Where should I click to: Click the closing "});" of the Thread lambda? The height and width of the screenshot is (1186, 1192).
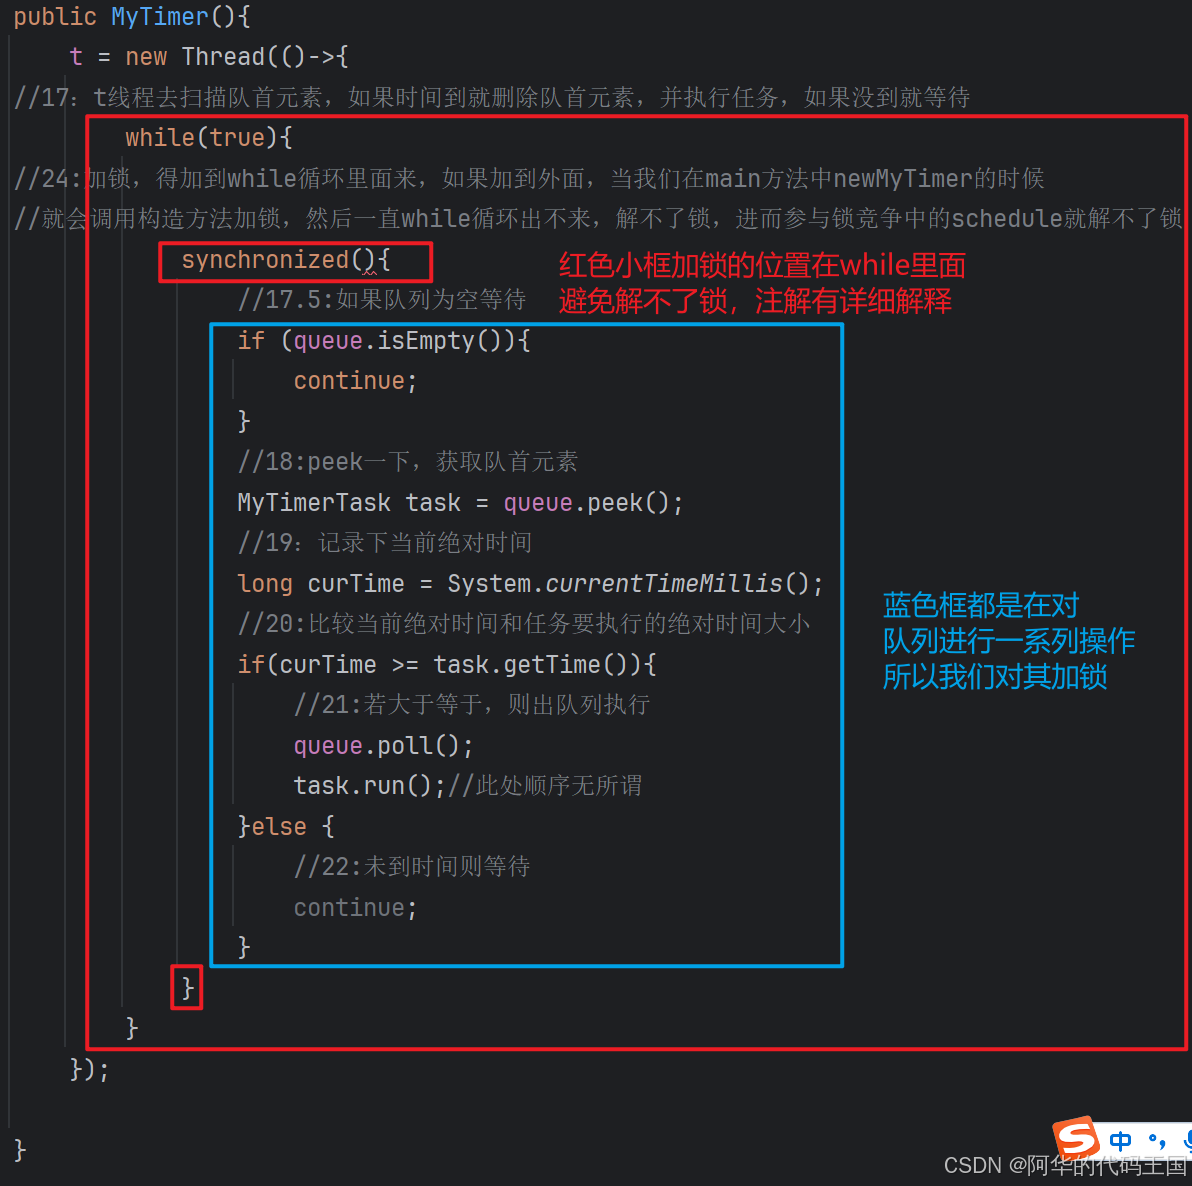(x=90, y=1070)
